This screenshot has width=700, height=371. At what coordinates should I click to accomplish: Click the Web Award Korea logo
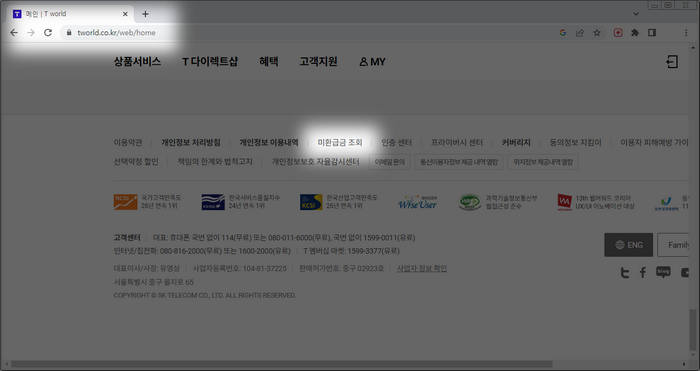565,202
